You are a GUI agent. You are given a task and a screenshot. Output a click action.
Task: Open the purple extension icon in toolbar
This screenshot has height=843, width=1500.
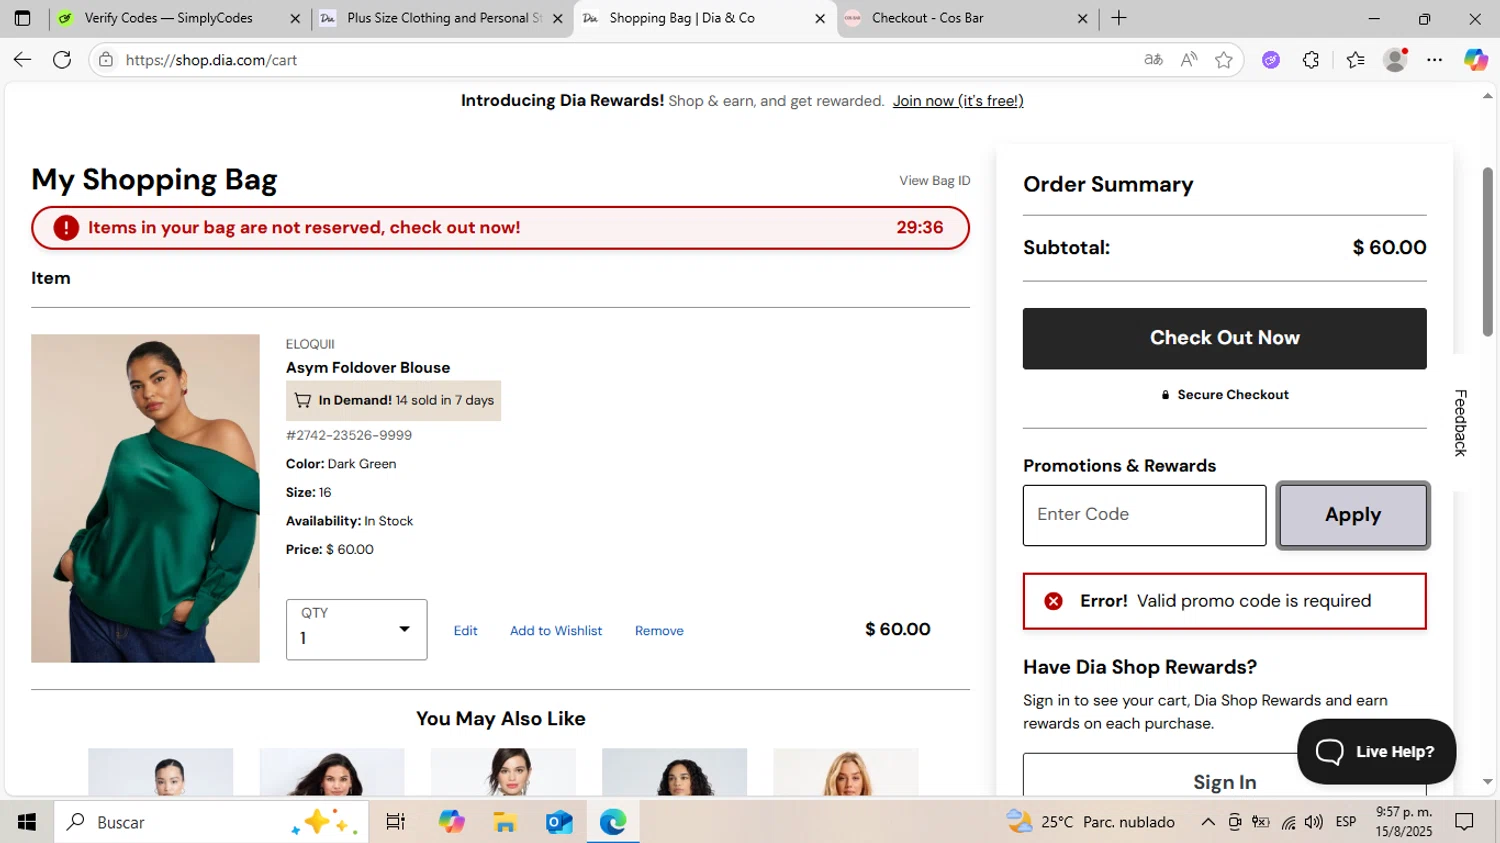[x=1271, y=60]
